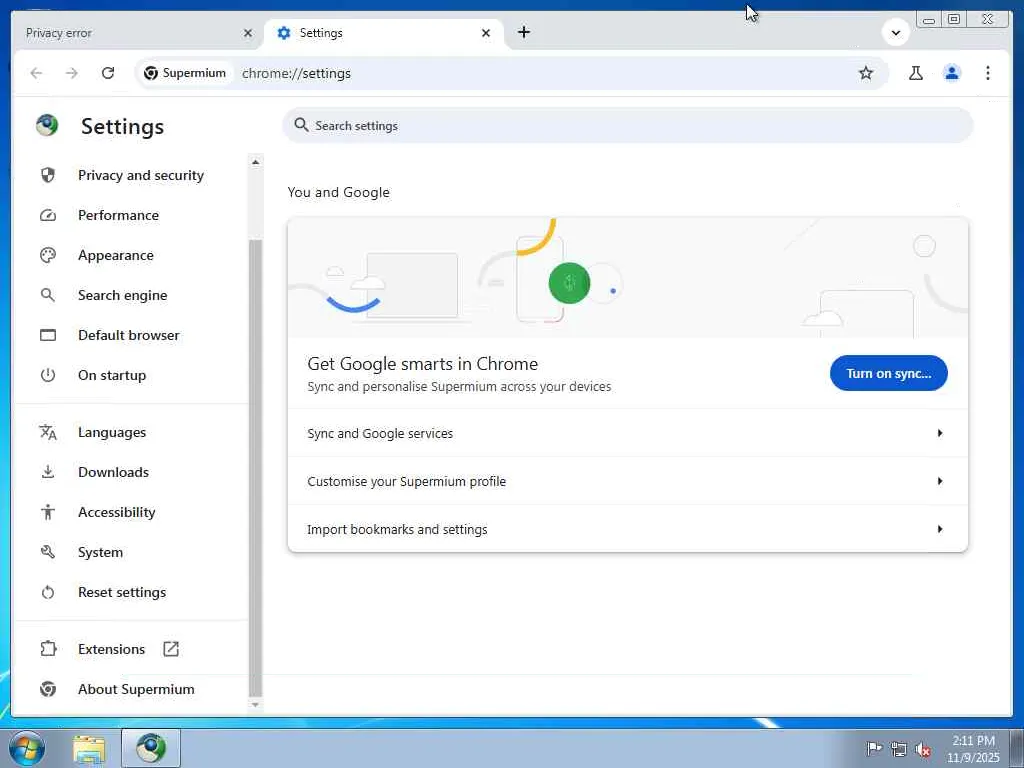
Task: Click the external link icon beside Extensions
Action: (x=171, y=649)
